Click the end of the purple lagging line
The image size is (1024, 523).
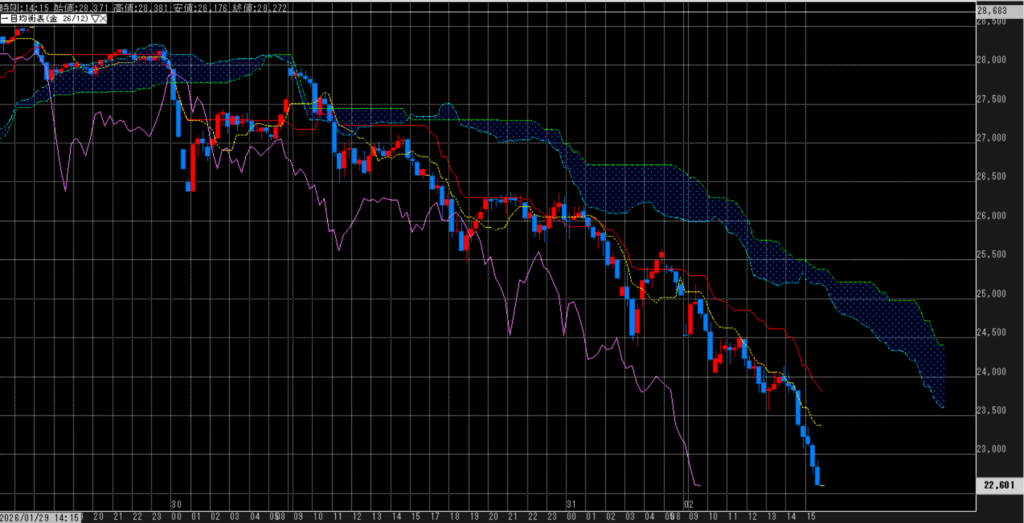pyautogui.click(x=697, y=485)
